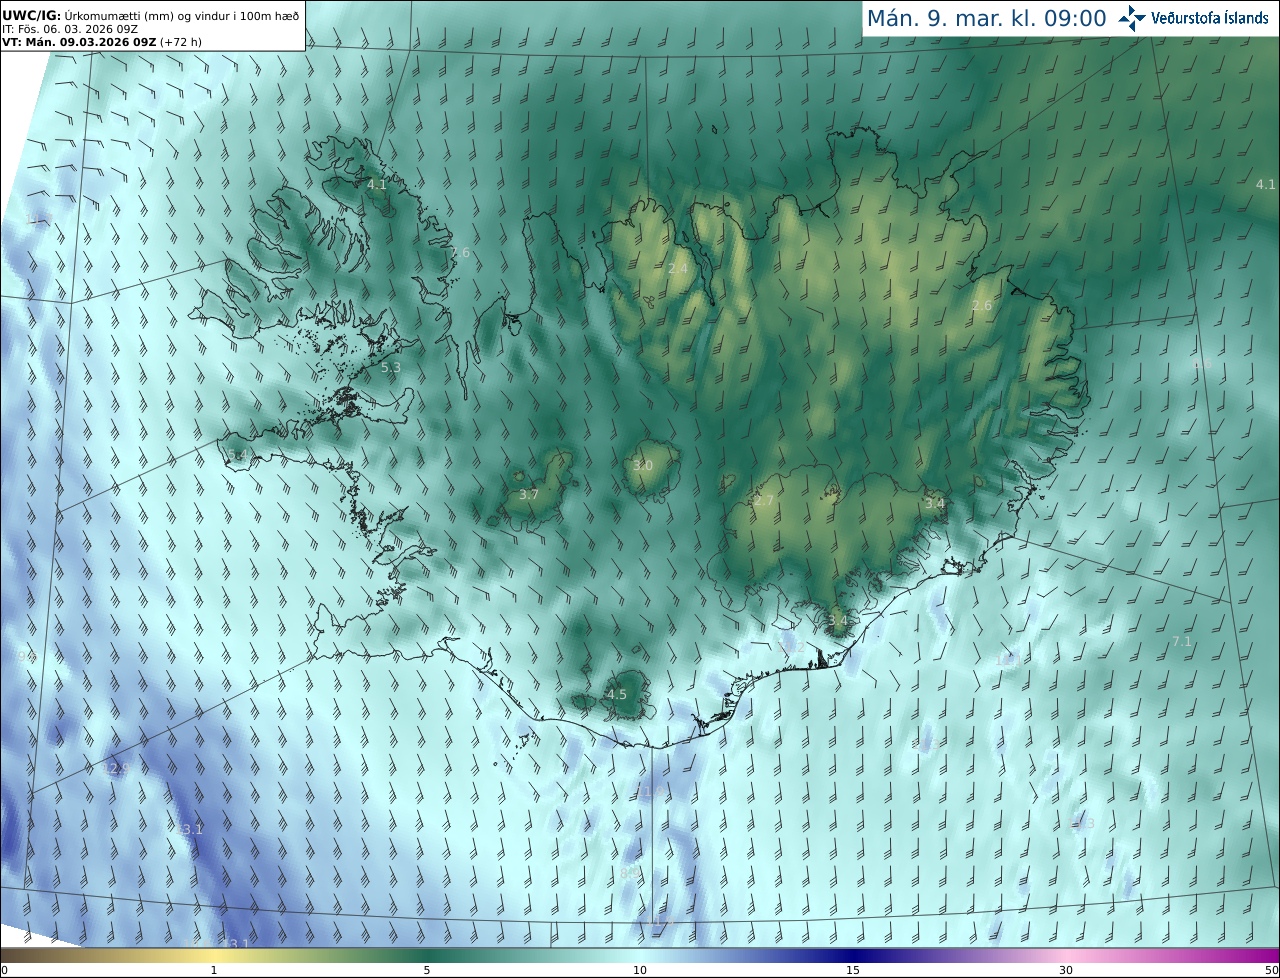Click the 0 tick label on the color scale
Viewport: 1280px width, 978px height.
pyautogui.click(x=4, y=970)
